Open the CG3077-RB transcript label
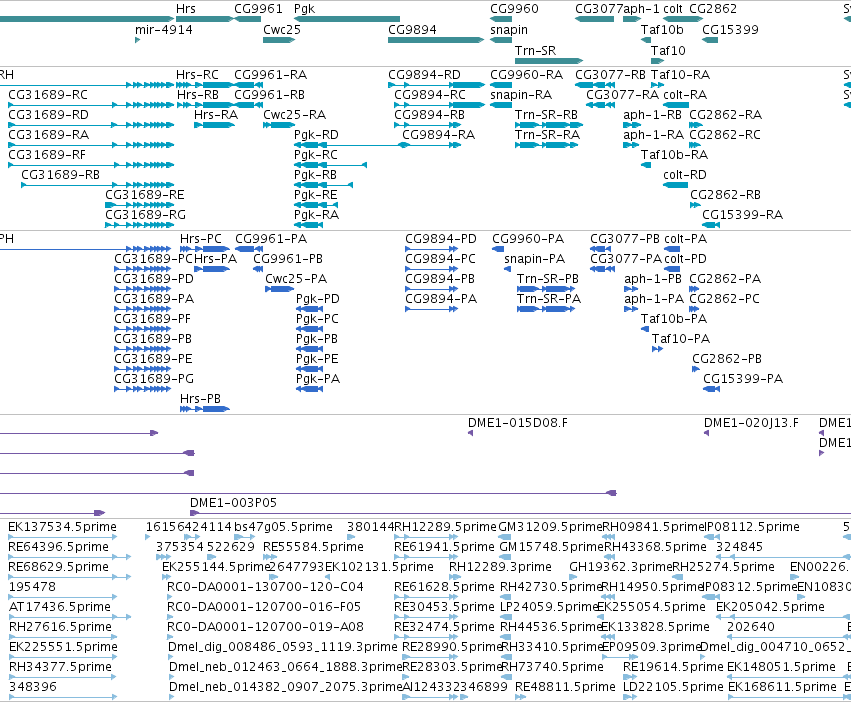 click(610, 74)
